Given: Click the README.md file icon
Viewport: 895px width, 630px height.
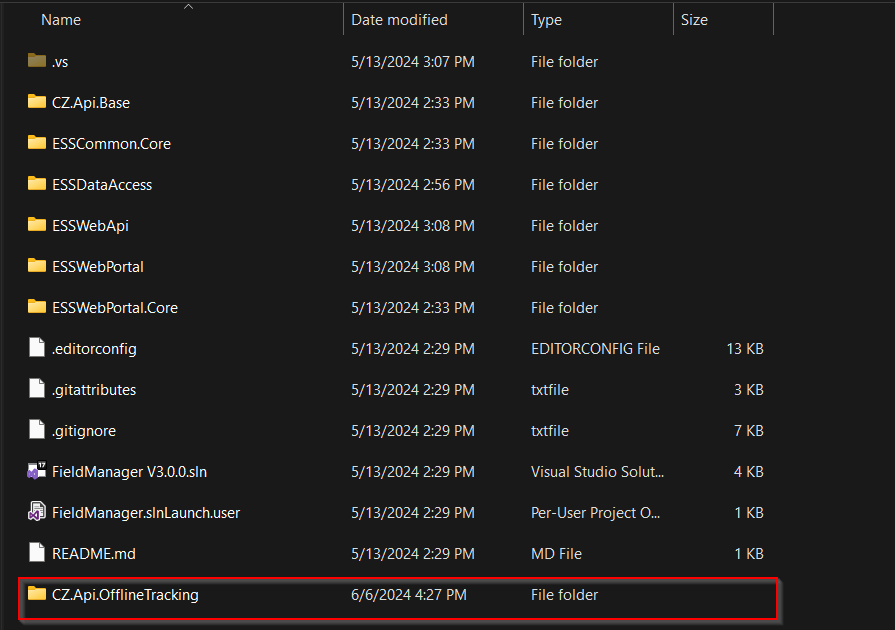Looking at the screenshot, I should [37, 552].
